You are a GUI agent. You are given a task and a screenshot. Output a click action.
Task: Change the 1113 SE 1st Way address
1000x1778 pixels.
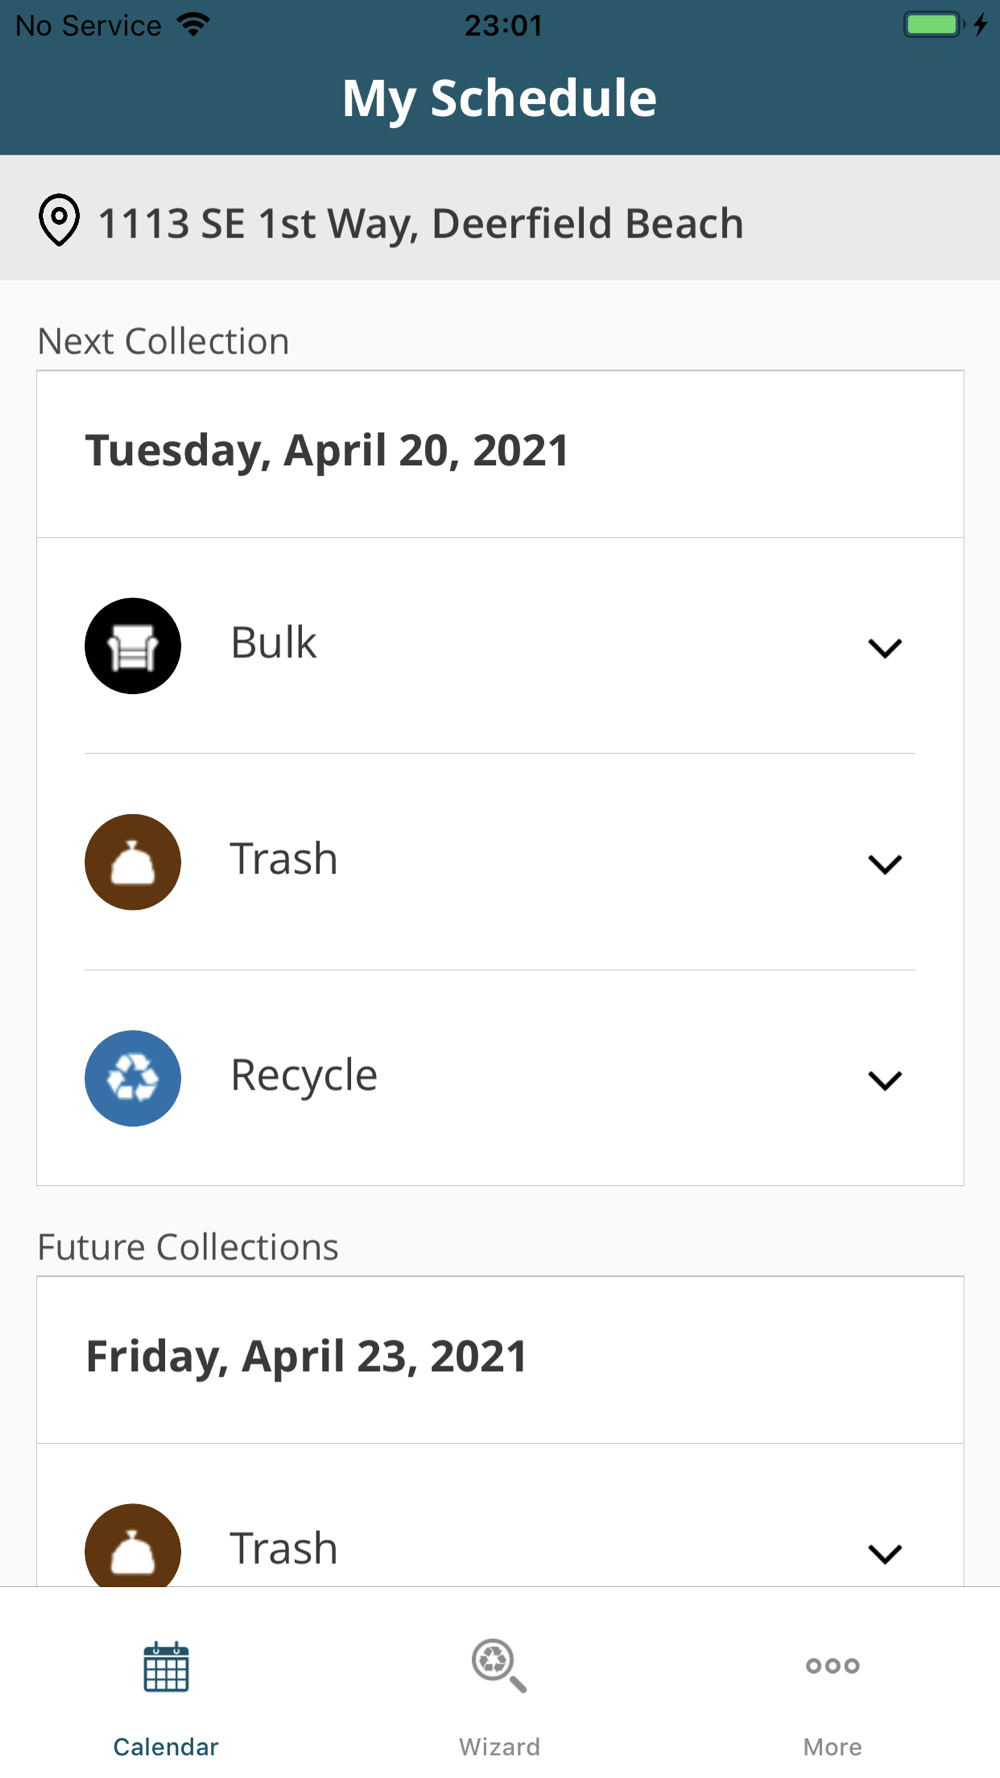(420, 223)
